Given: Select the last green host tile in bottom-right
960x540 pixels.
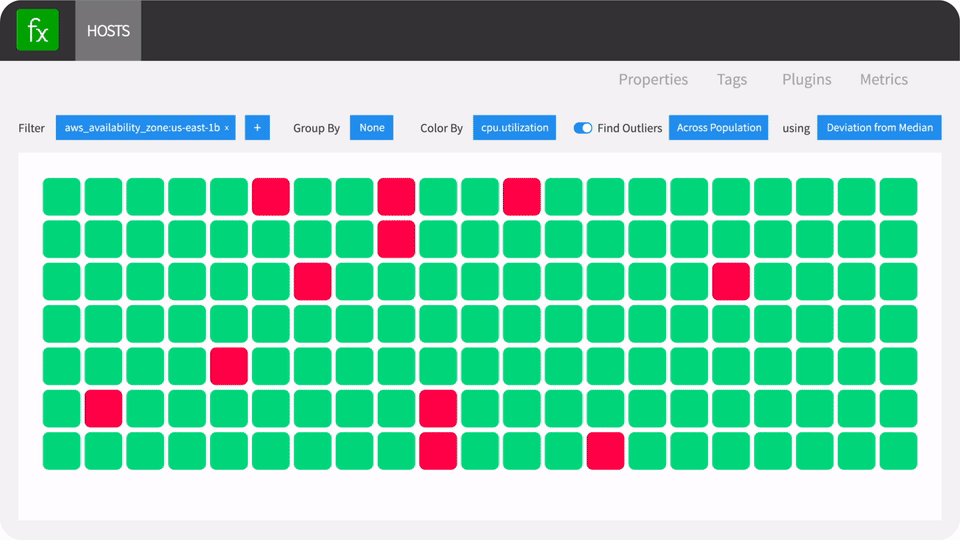Looking at the screenshot, I should tap(898, 451).
